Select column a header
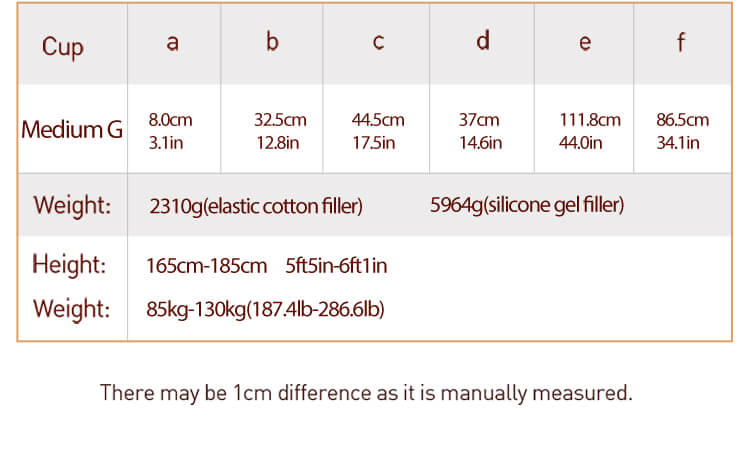Image resolution: width=750 pixels, height=470 pixels. [173, 42]
